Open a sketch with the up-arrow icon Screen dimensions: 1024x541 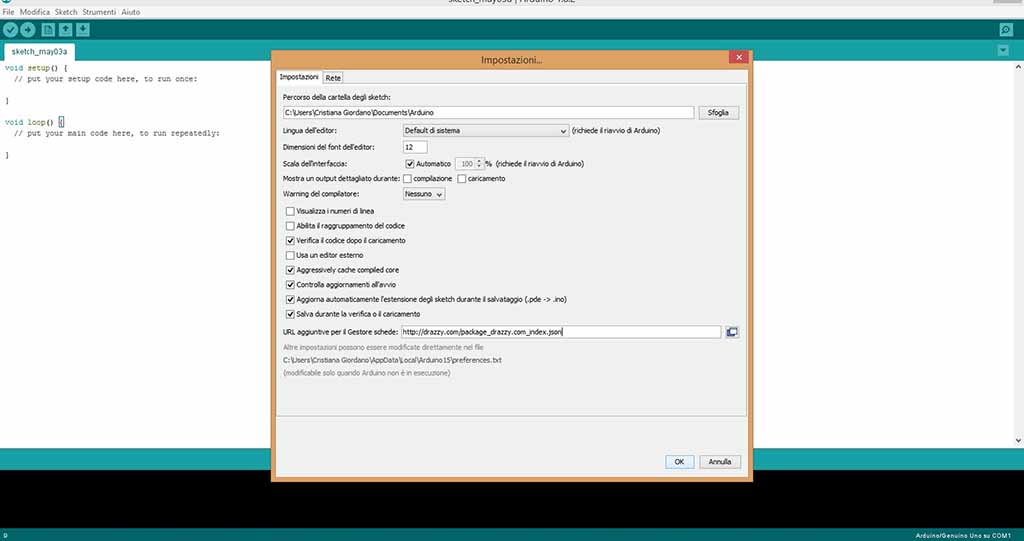click(x=65, y=29)
